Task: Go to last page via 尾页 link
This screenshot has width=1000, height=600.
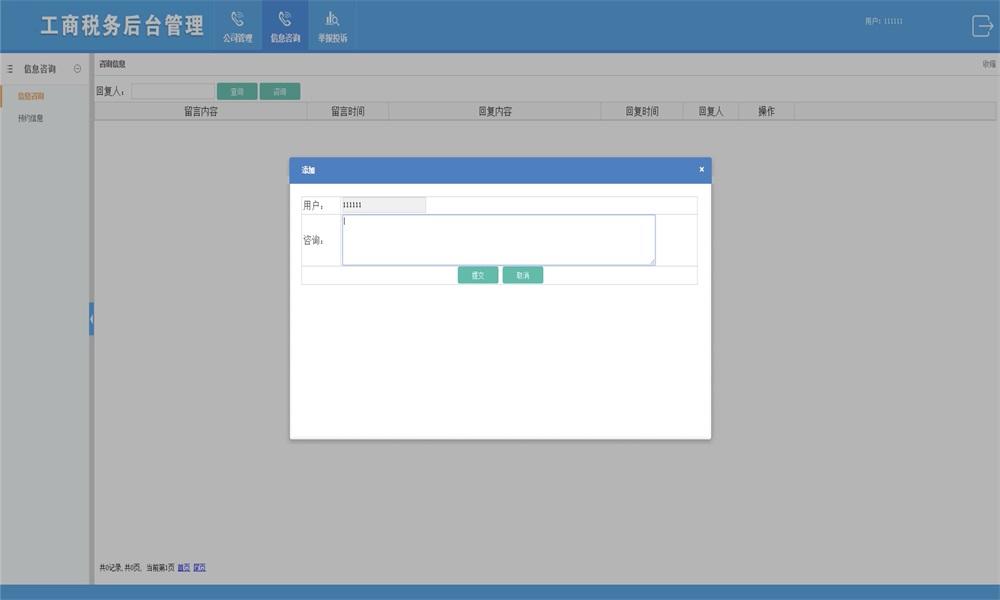Action: [199, 568]
